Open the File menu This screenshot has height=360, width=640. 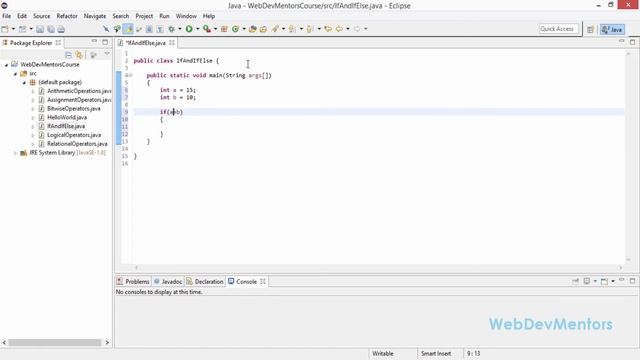click(7, 16)
